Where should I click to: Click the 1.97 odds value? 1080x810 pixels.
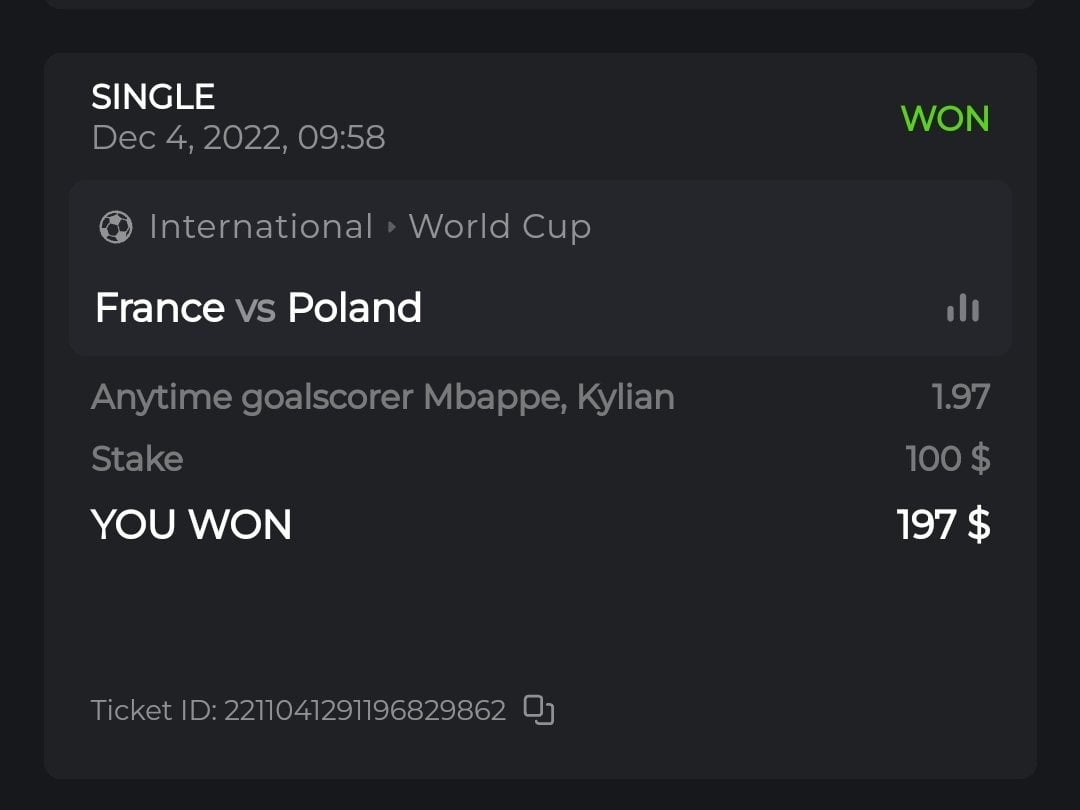pyautogui.click(x=960, y=397)
